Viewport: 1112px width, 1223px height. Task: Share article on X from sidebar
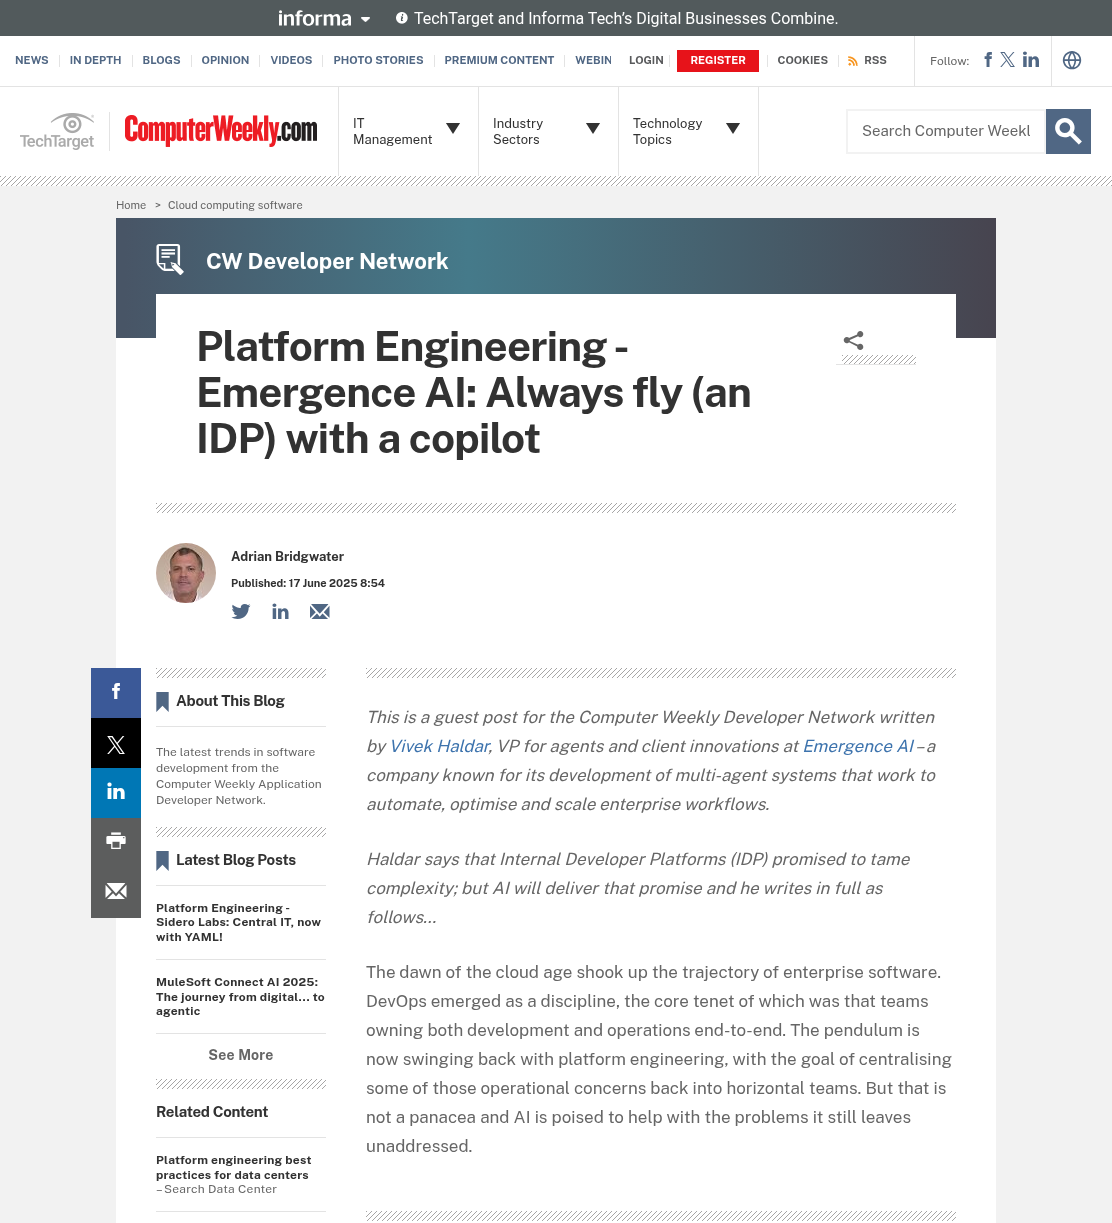click(116, 743)
